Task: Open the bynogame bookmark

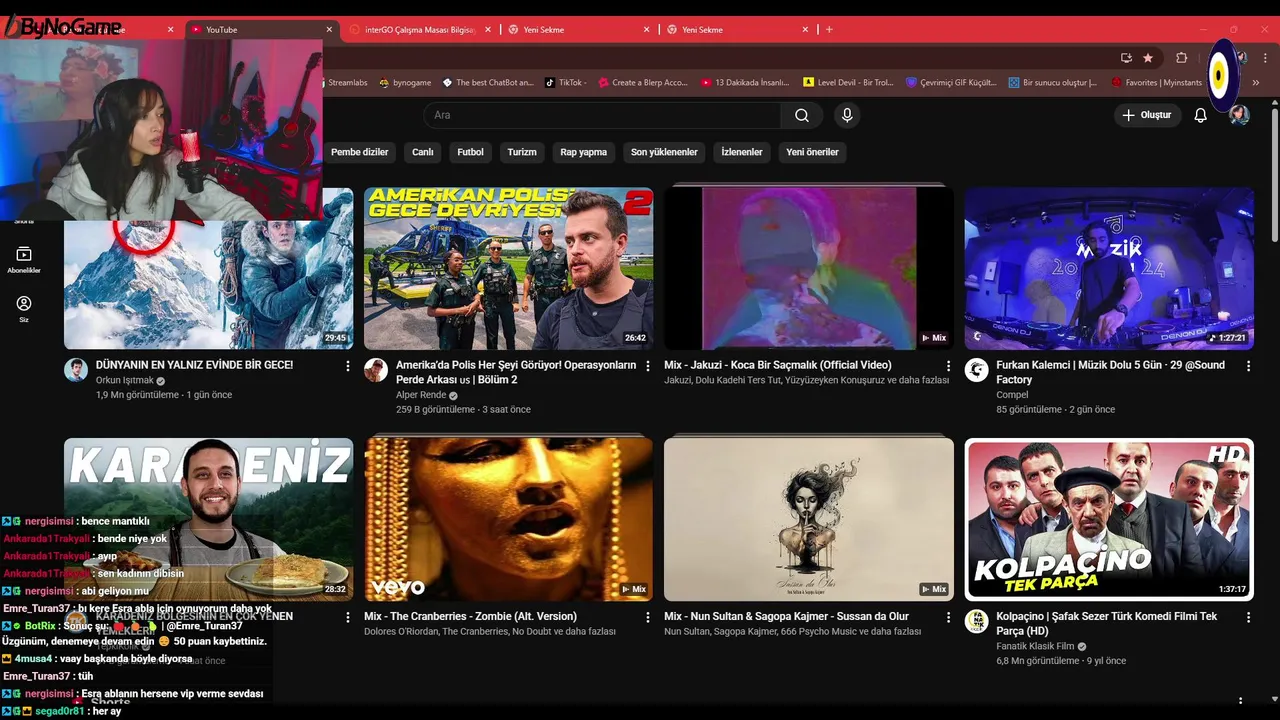Action: coord(405,83)
